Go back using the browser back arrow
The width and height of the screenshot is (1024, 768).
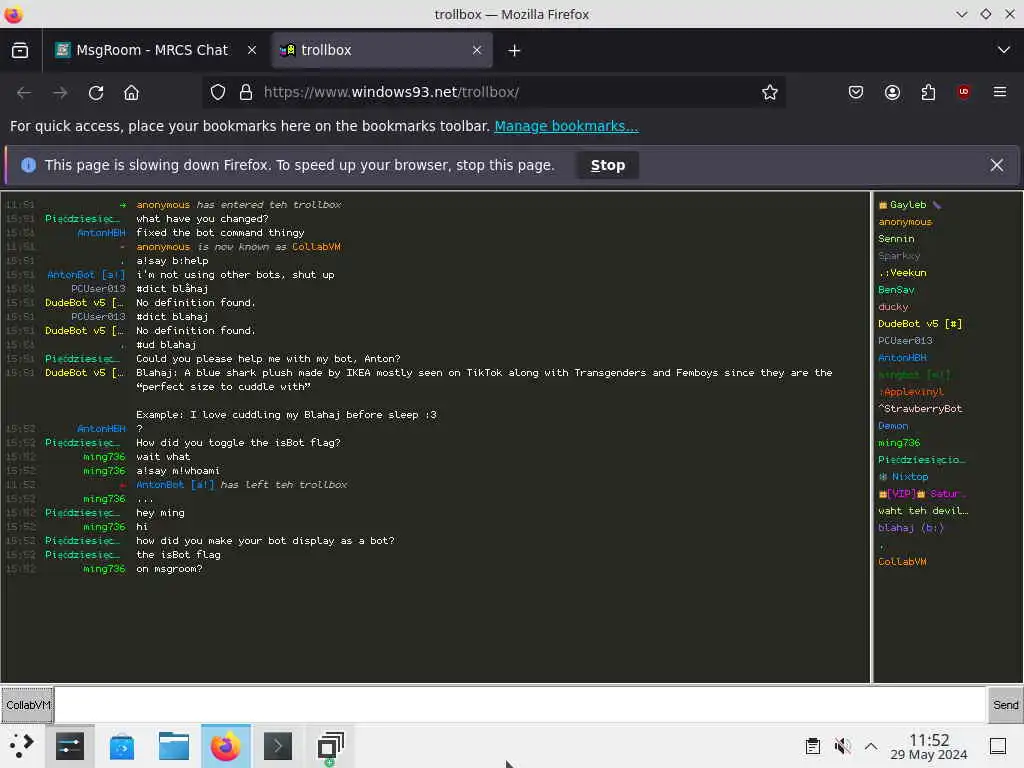pyautogui.click(x=24, y=93)
